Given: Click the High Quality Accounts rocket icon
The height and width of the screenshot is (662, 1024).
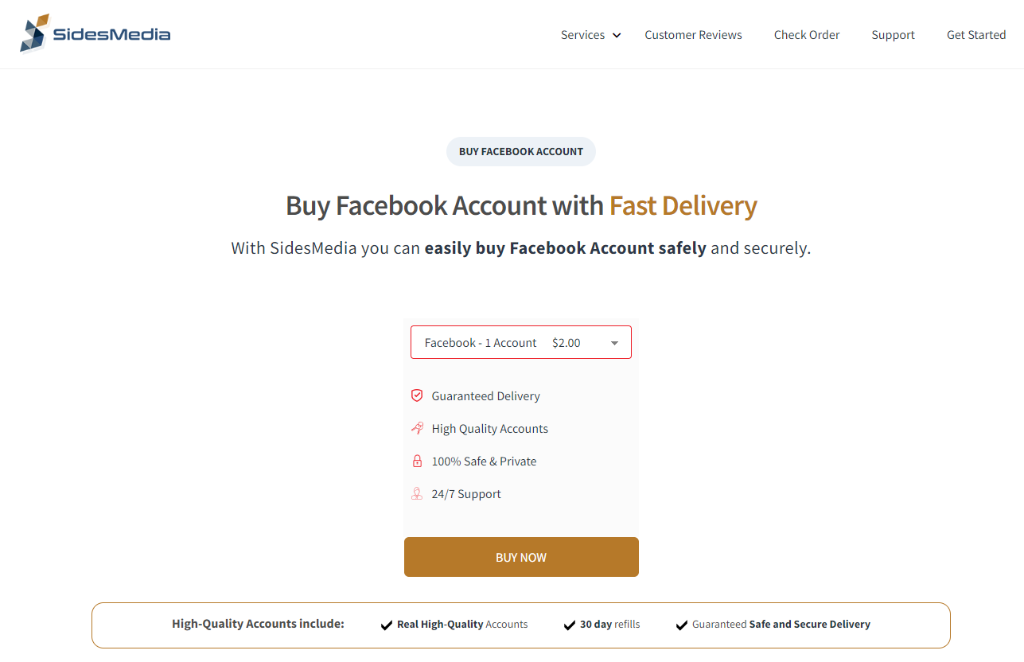Looking at the screenshot, I should coord(417,428).
